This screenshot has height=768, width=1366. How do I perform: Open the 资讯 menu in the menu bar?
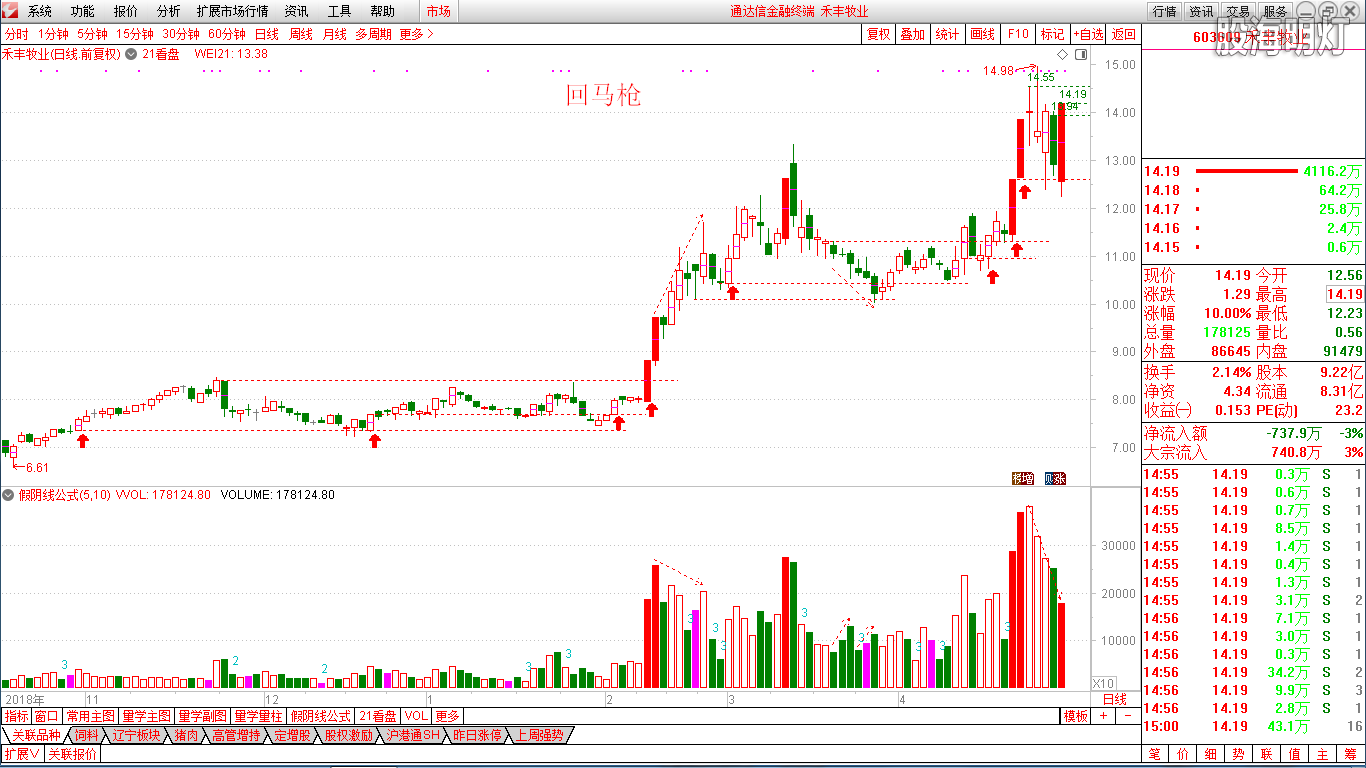pos(296,11)
